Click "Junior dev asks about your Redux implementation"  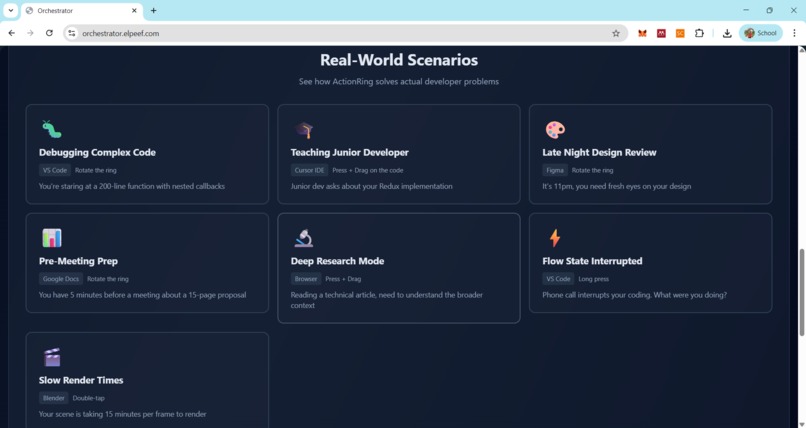372,187
